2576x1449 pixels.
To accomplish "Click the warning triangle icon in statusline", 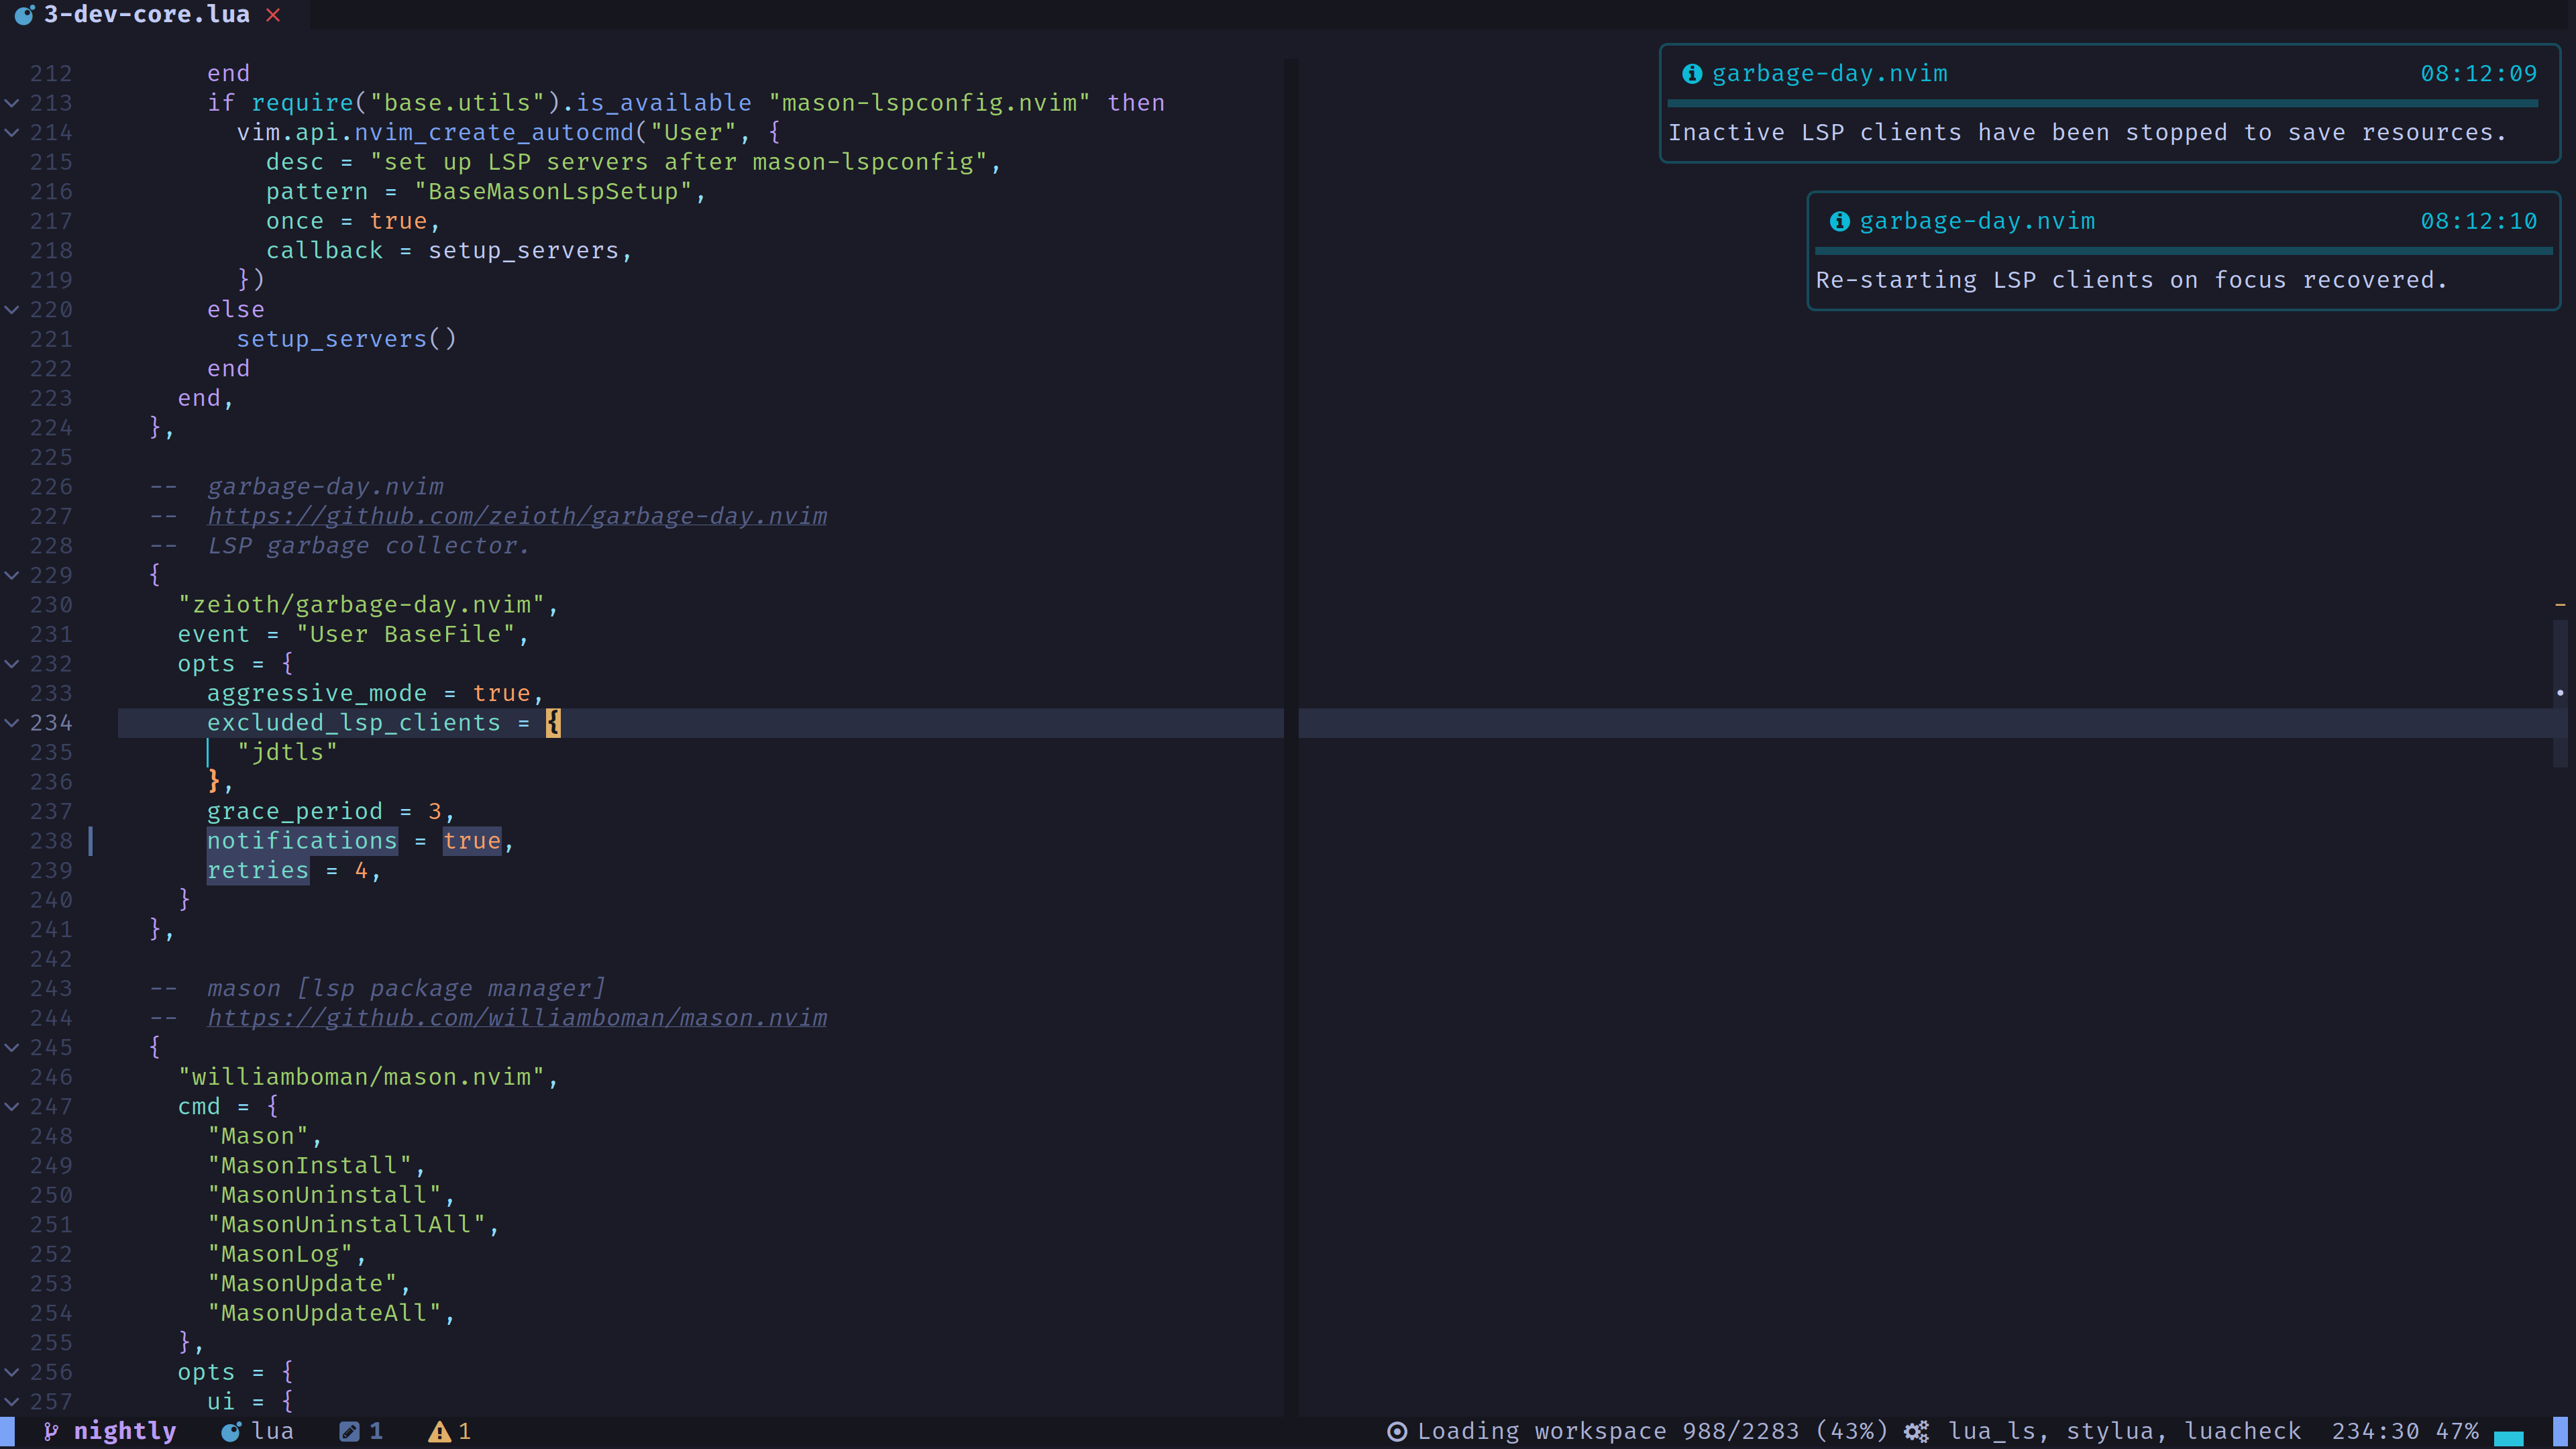I will click(439, 1432).
